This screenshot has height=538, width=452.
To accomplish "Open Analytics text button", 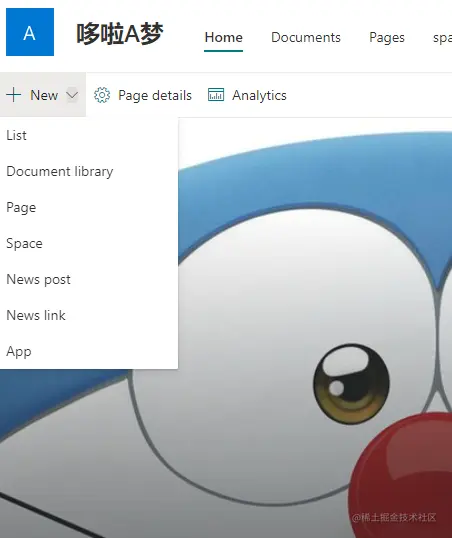I will (x=259, y=95).
